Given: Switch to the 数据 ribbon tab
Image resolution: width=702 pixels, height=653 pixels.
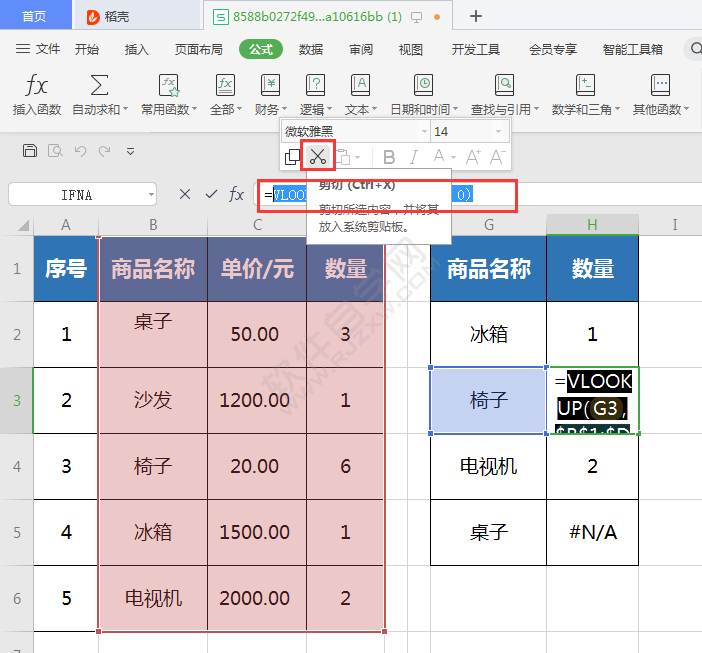Looking at the screenshot, I should tap(311, 49).
